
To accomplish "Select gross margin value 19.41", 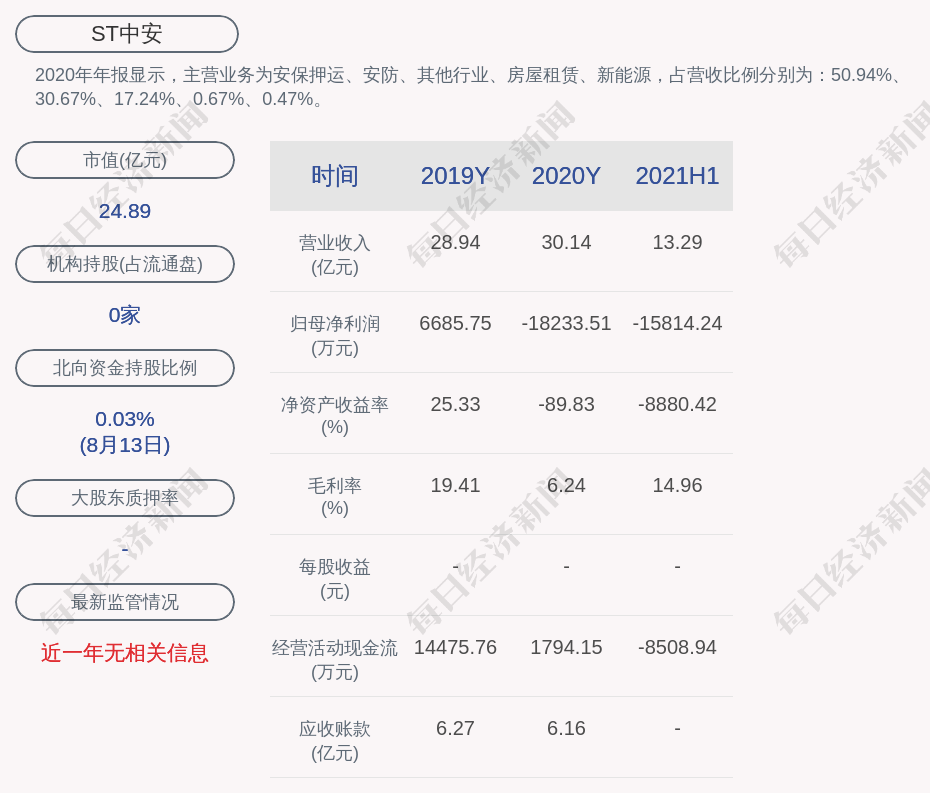I will pos(455,485).
